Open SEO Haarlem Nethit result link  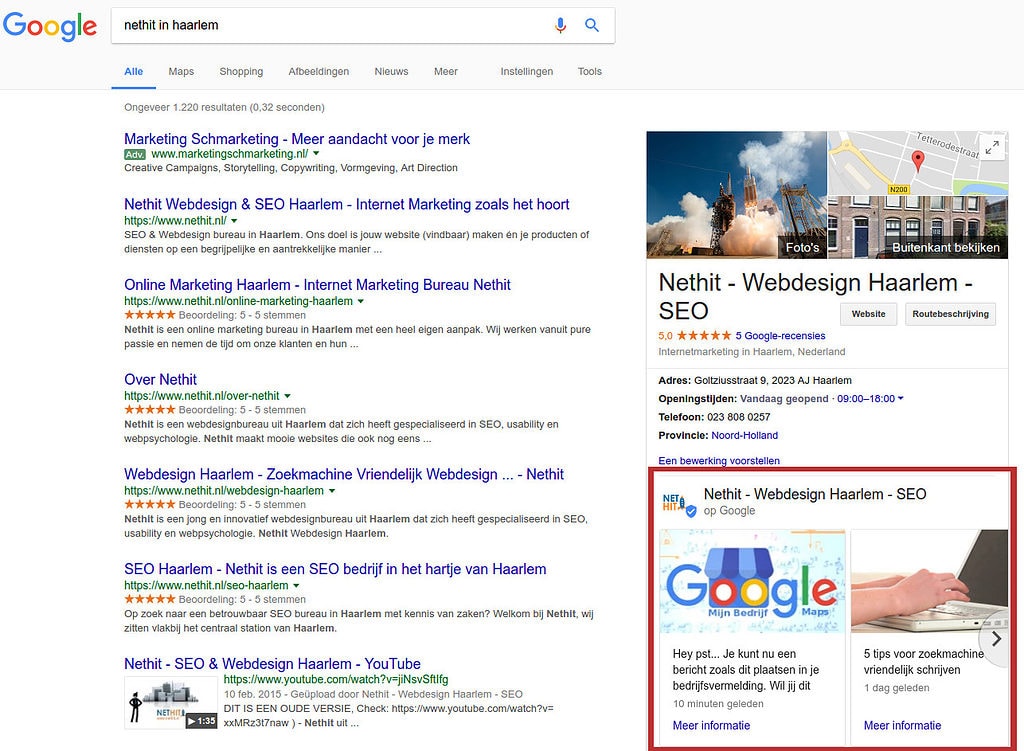coord(335,569)
